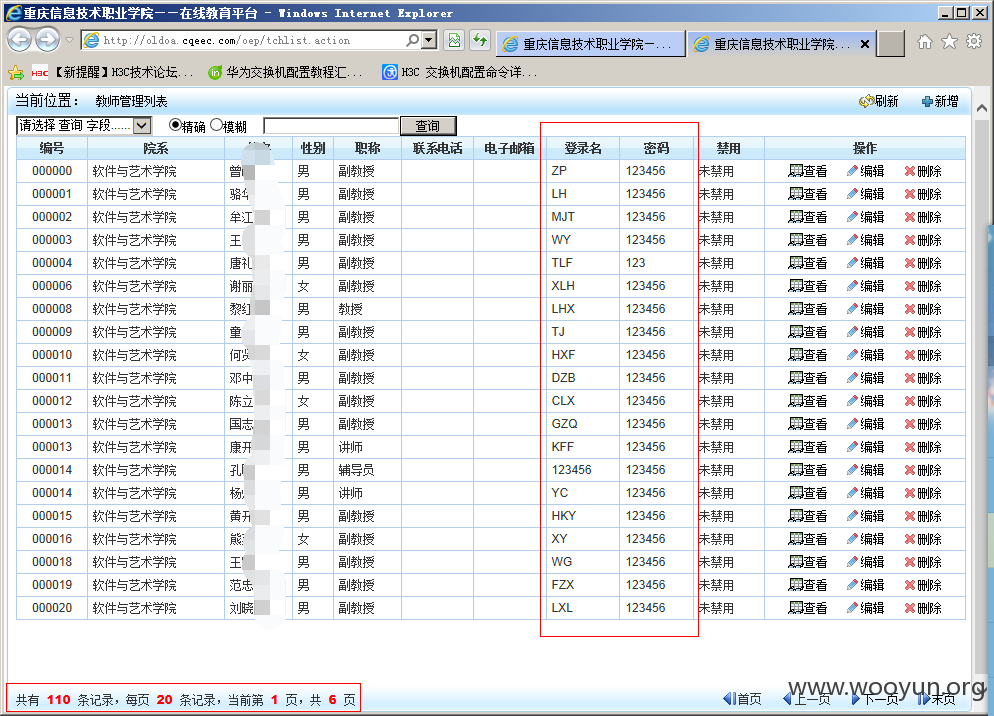The image size is (994, 716).
Task: Focus the query text input field
Action: tap(331, 126)
